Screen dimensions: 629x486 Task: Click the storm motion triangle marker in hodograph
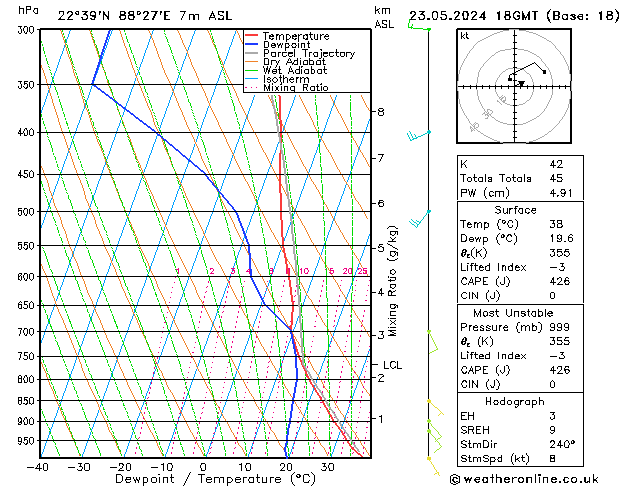[x=521, y=84]
